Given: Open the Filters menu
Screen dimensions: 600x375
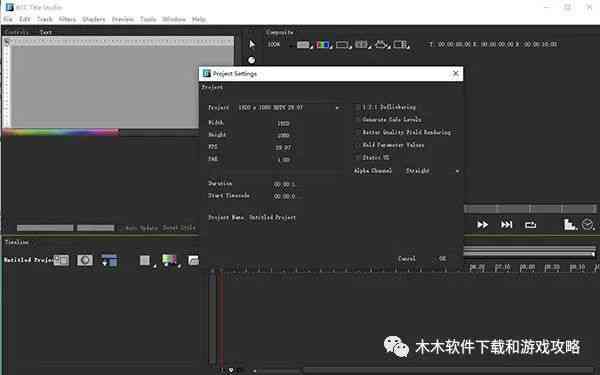Looking at the screenshot, I should click(x=67, y=19).
